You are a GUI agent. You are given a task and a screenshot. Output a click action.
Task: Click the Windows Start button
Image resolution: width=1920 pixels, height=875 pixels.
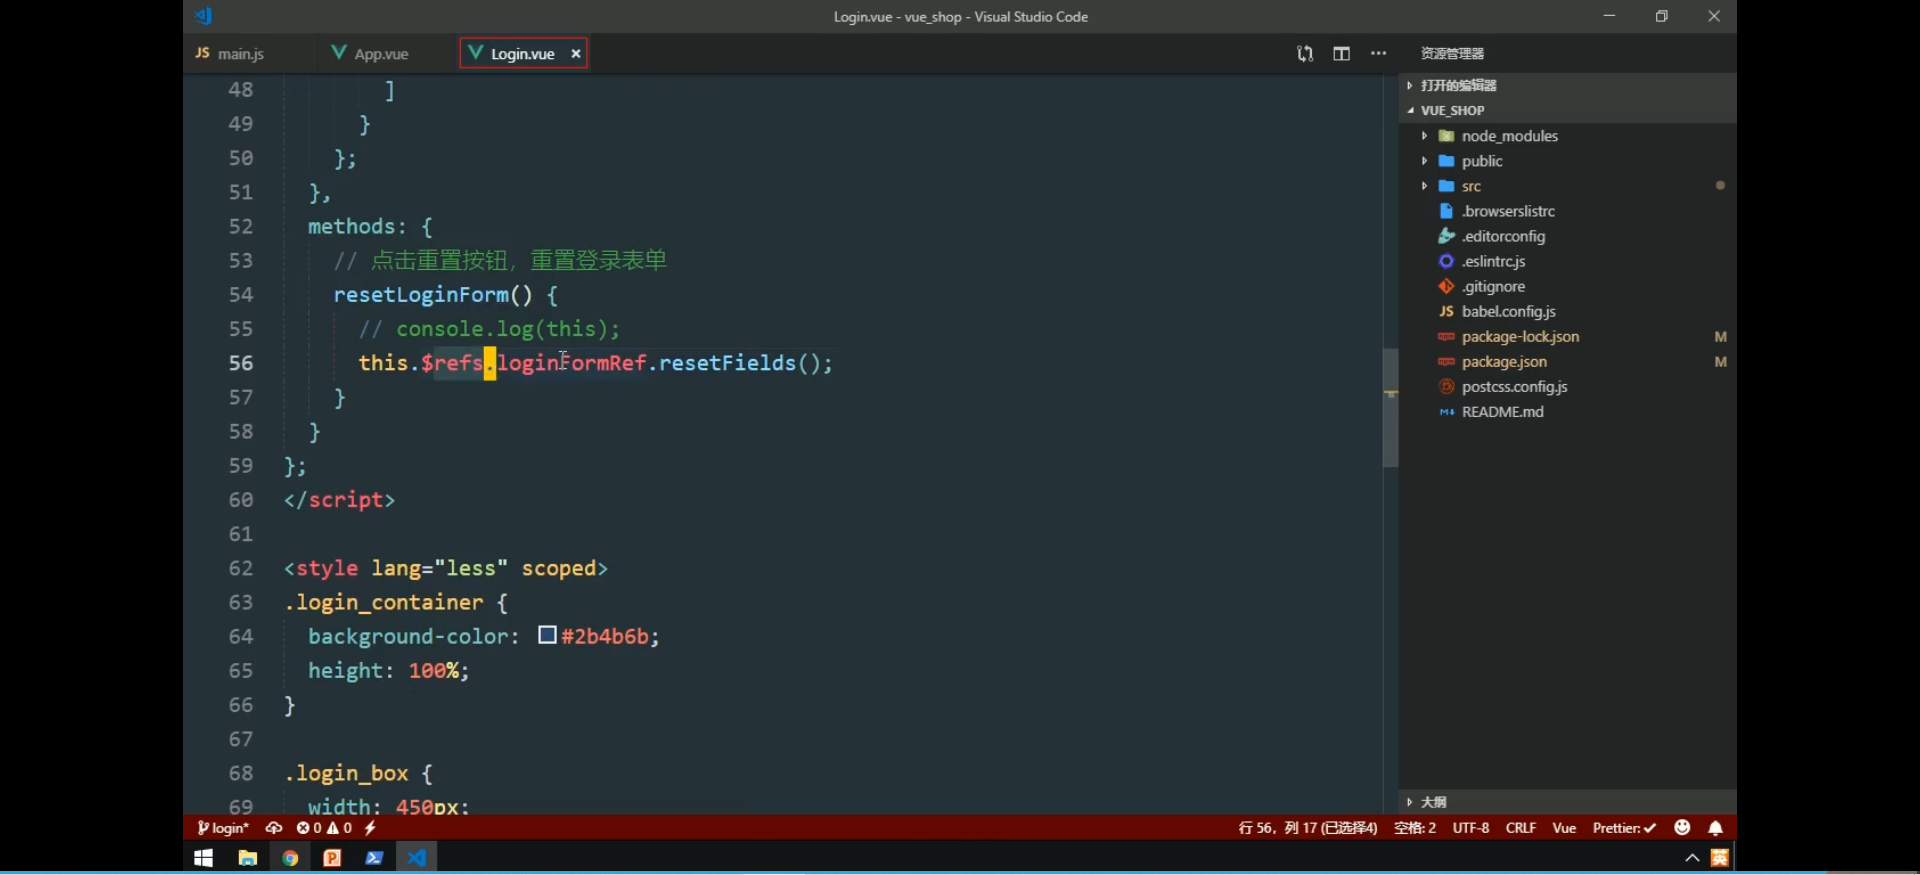pyautogui.click(x=203, y=858)
